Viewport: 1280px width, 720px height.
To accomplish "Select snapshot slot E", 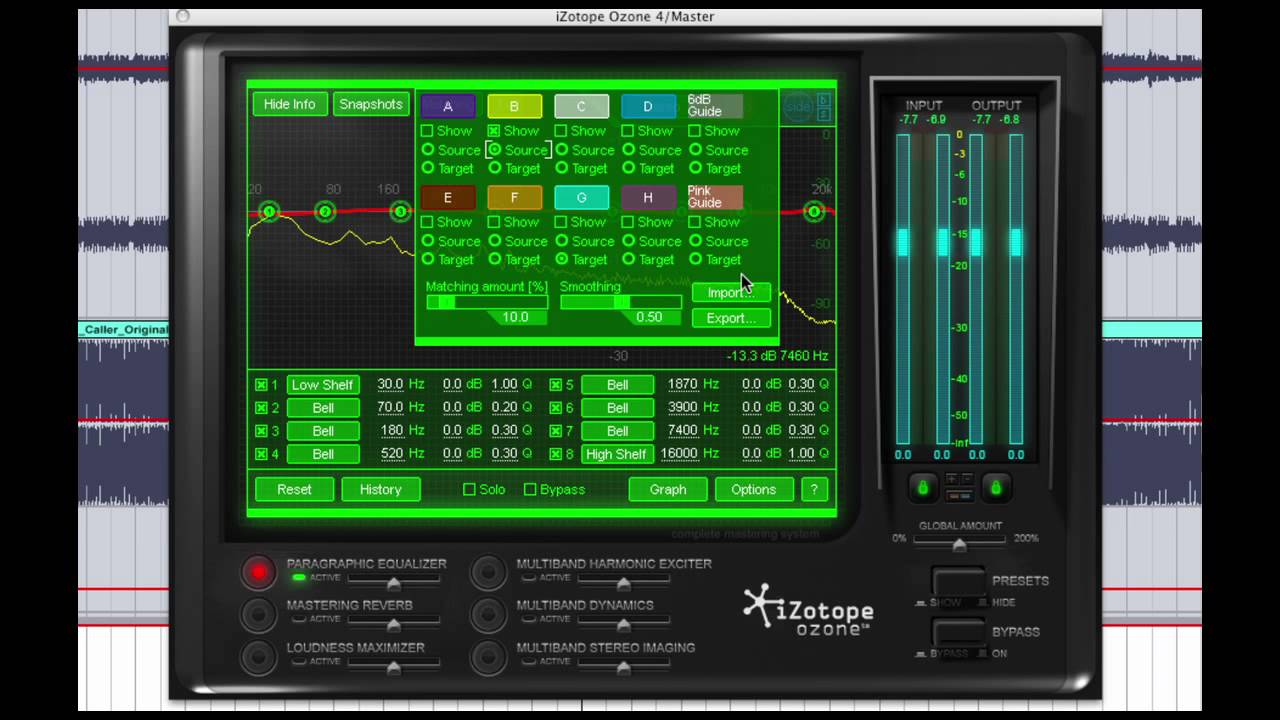I will point(447,197).
